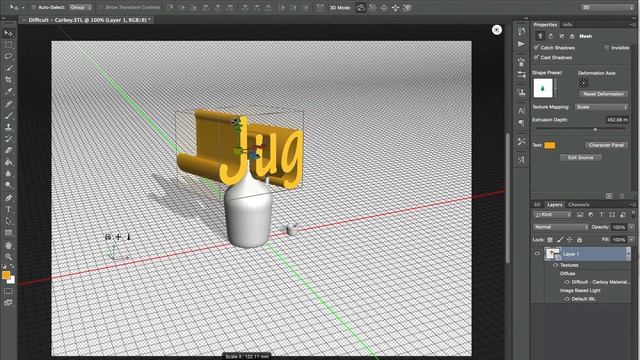The image size is (640, 360).
Task: Open the Texture Mapping Scale dropdown
Action: [x=602, y=107]
